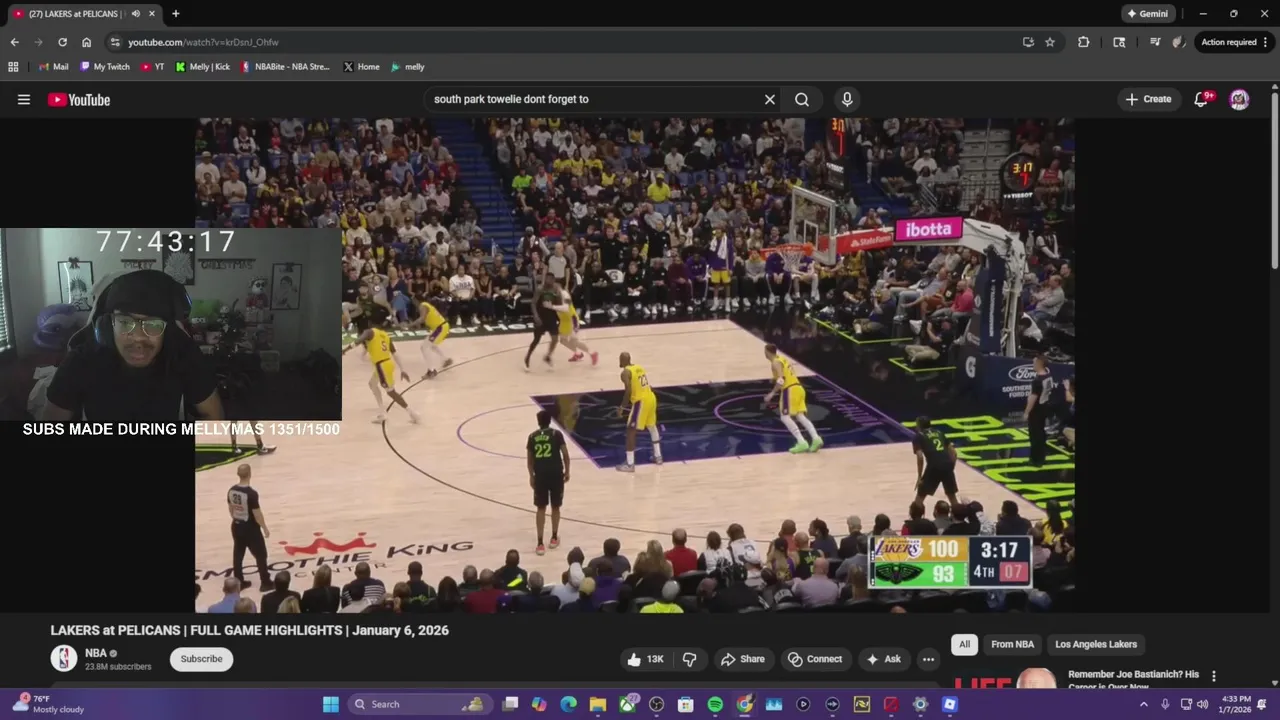The height and width of the screenshot is (720, 1280).
Task: Open the Gemini button in title bar
Action: (1148, 14)
